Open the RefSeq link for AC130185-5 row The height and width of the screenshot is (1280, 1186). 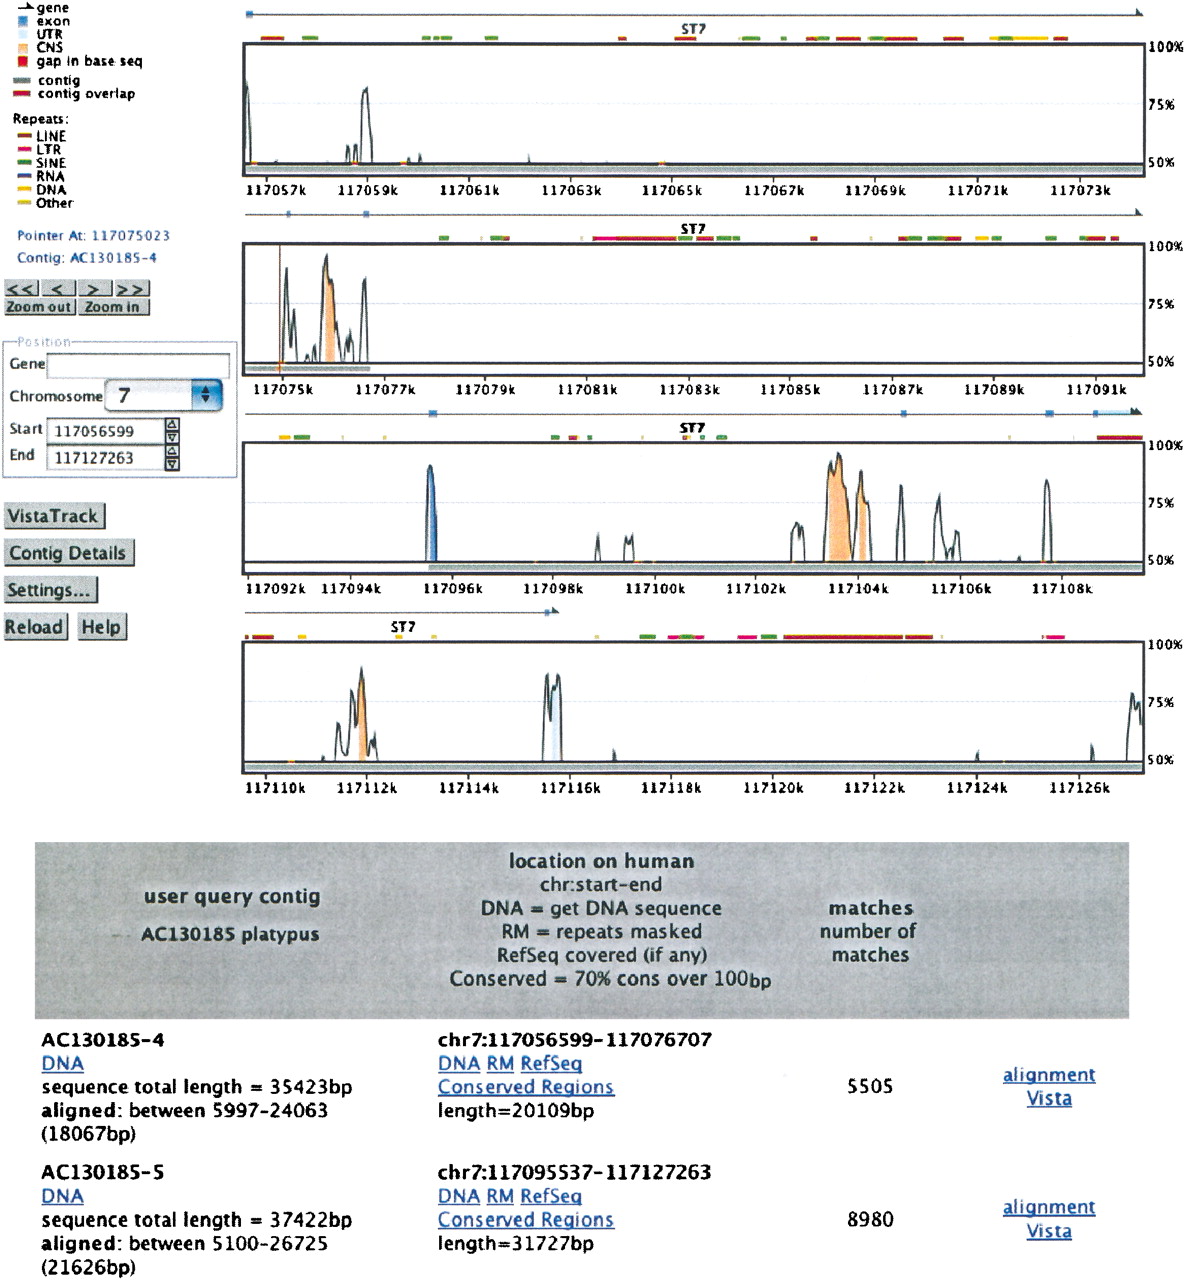[x=552, y=1196]
